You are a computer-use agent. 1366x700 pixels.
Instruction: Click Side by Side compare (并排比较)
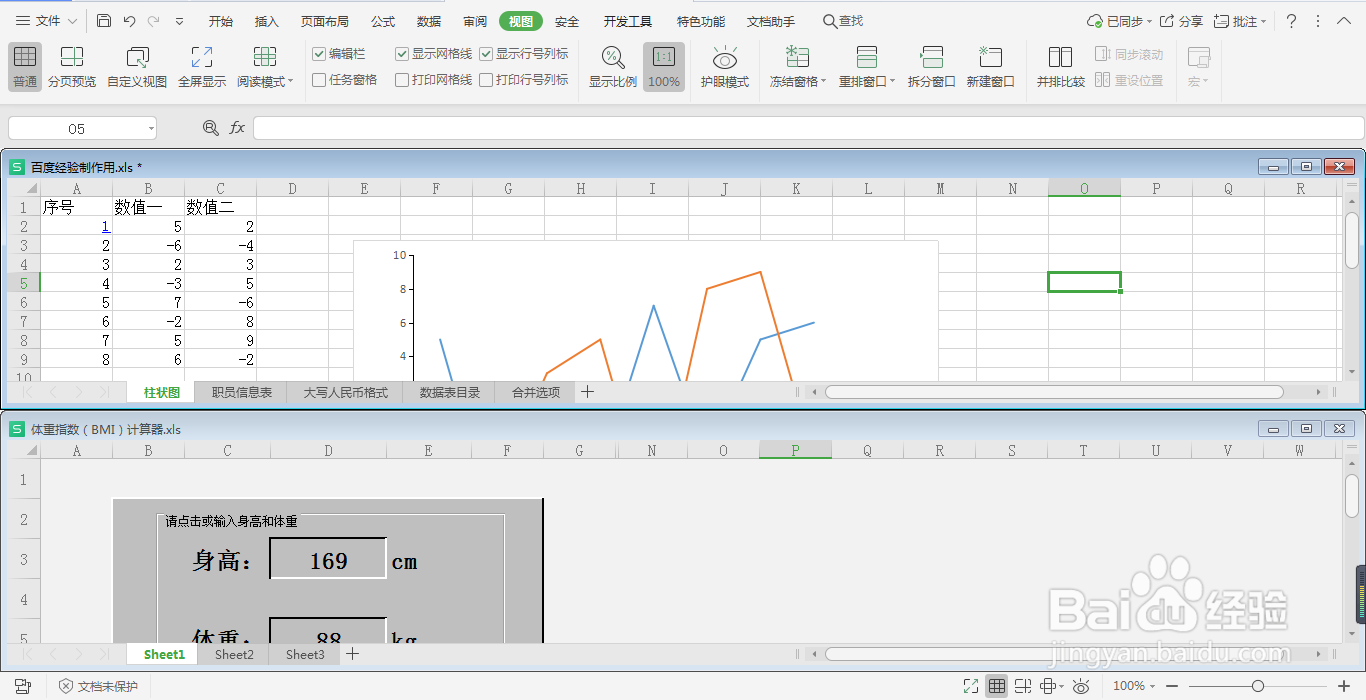coord(1061,66)
